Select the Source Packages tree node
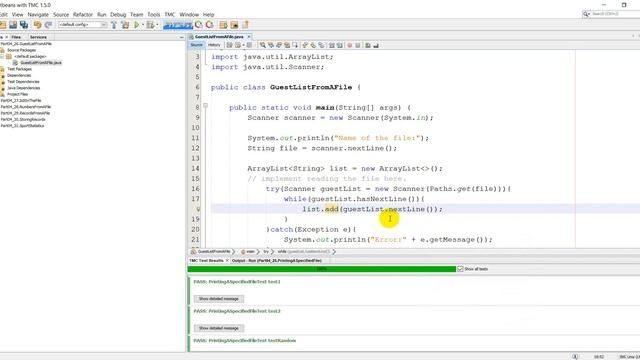Screen dimensions: 640x360 point(21,50)
